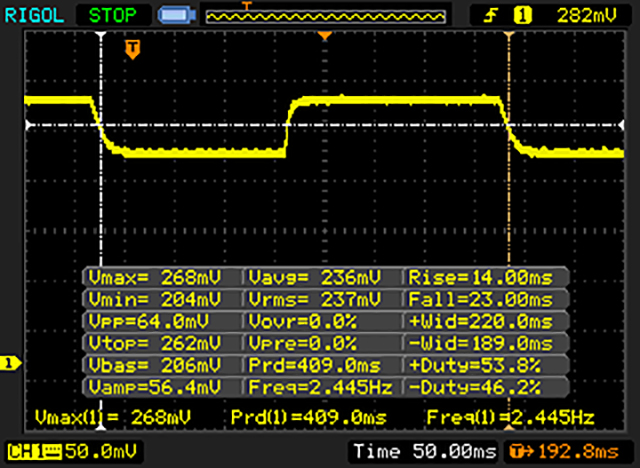The width and height of the screenshot is (640, 468).
Task: Click the orange bottom cursor triangle marker
Action: (x=509, y=427)
